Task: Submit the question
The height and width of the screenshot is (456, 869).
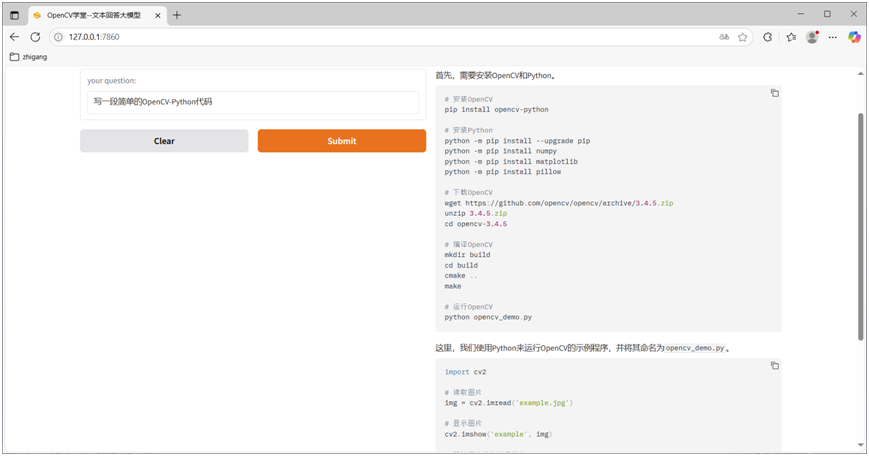Action: coord(341,141)
